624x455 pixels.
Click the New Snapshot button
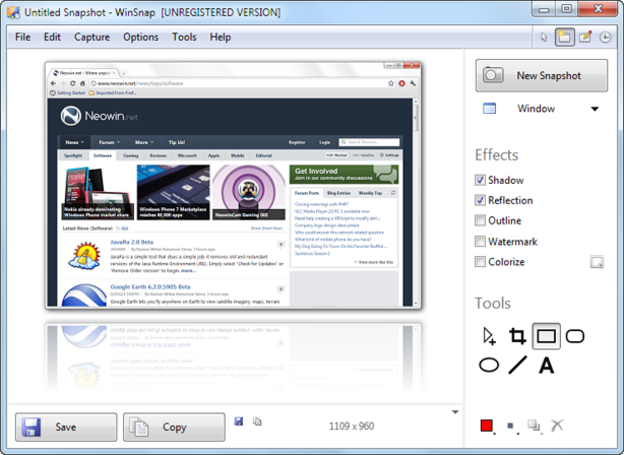pyautogui.click(x=542, y=75)
